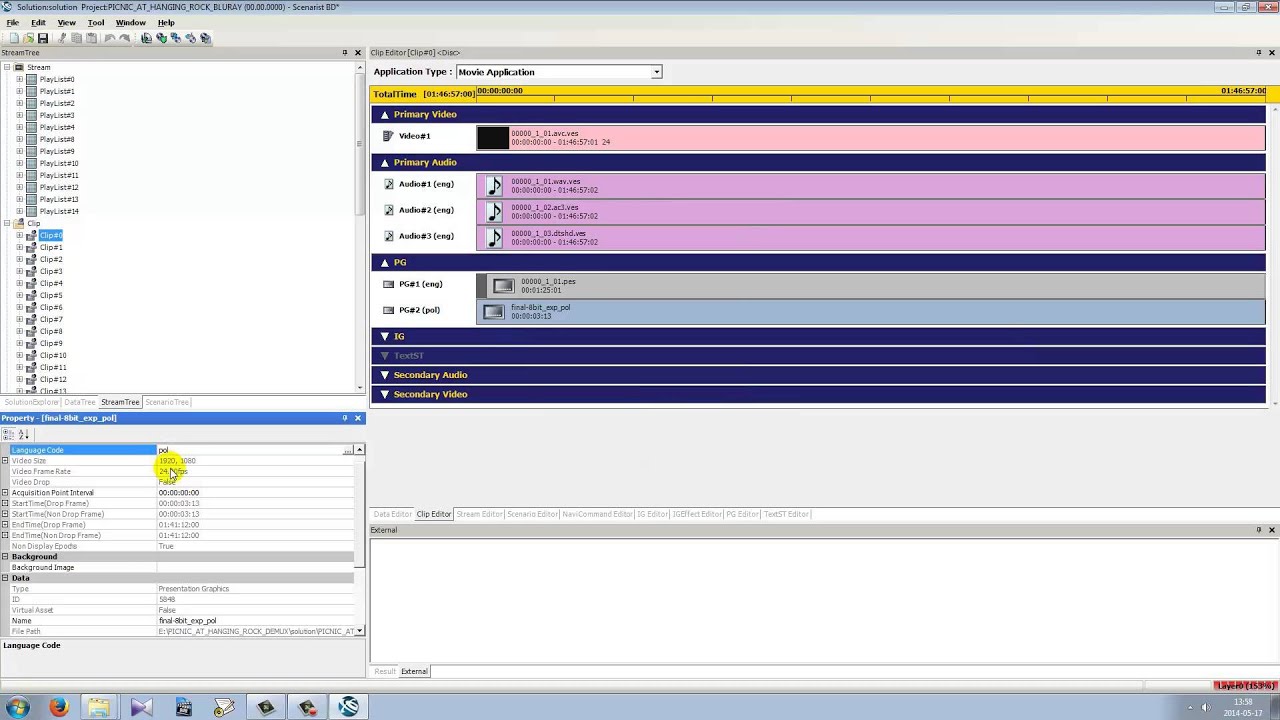The width and height of the screenshot is (1280, 720).
Task: Expand PlayList#0 in StreamTree
Action: point(19,79)
